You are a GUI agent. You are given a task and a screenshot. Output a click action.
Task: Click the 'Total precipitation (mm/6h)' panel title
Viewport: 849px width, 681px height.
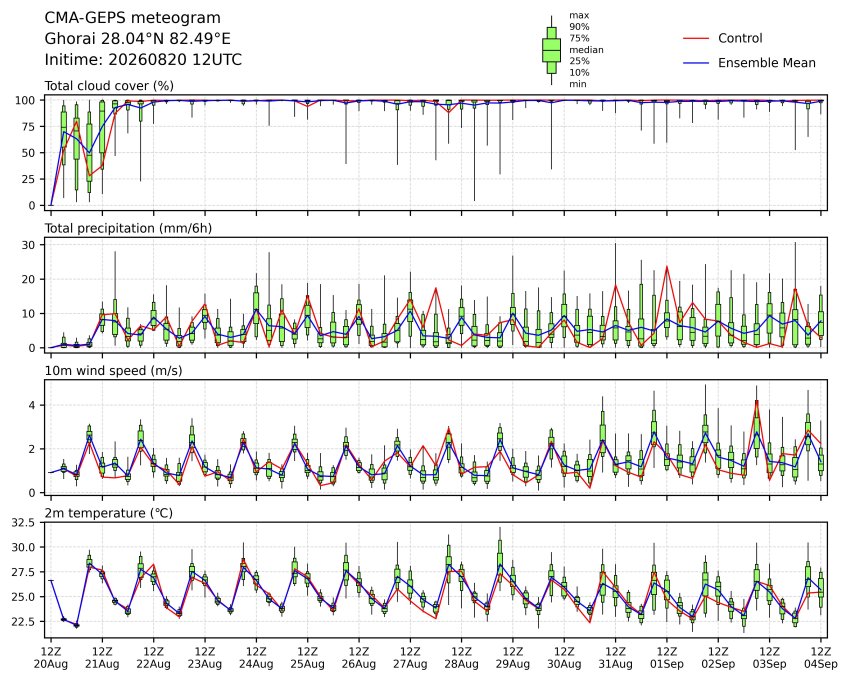click(128, 228)
